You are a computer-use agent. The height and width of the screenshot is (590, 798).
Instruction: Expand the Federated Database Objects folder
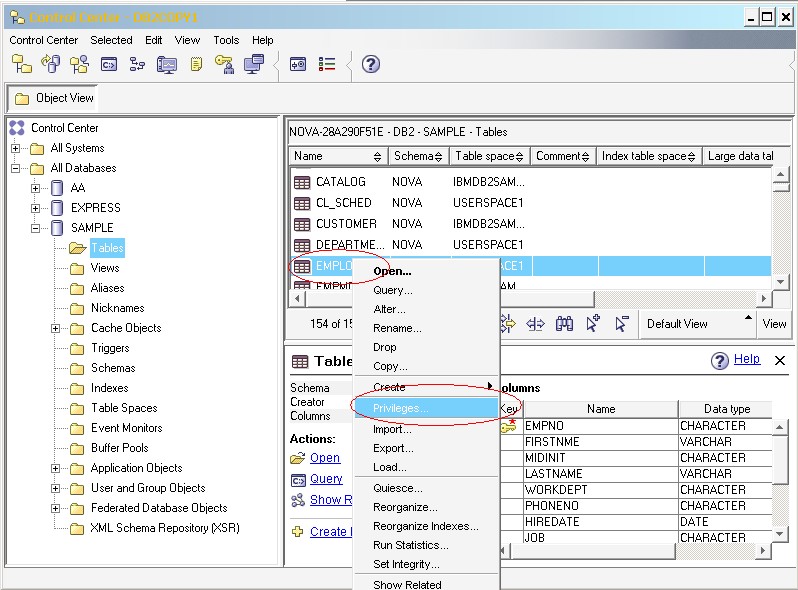[55, 508]
